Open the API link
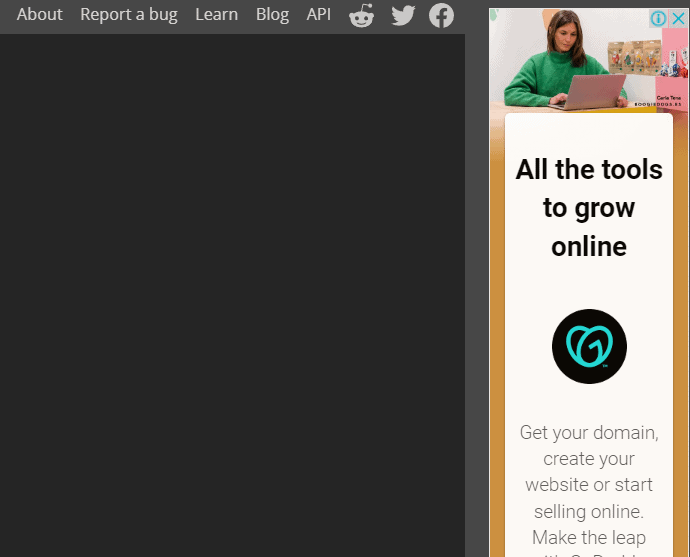The width and height of the screenshot is (690, 557). [319, 15]
